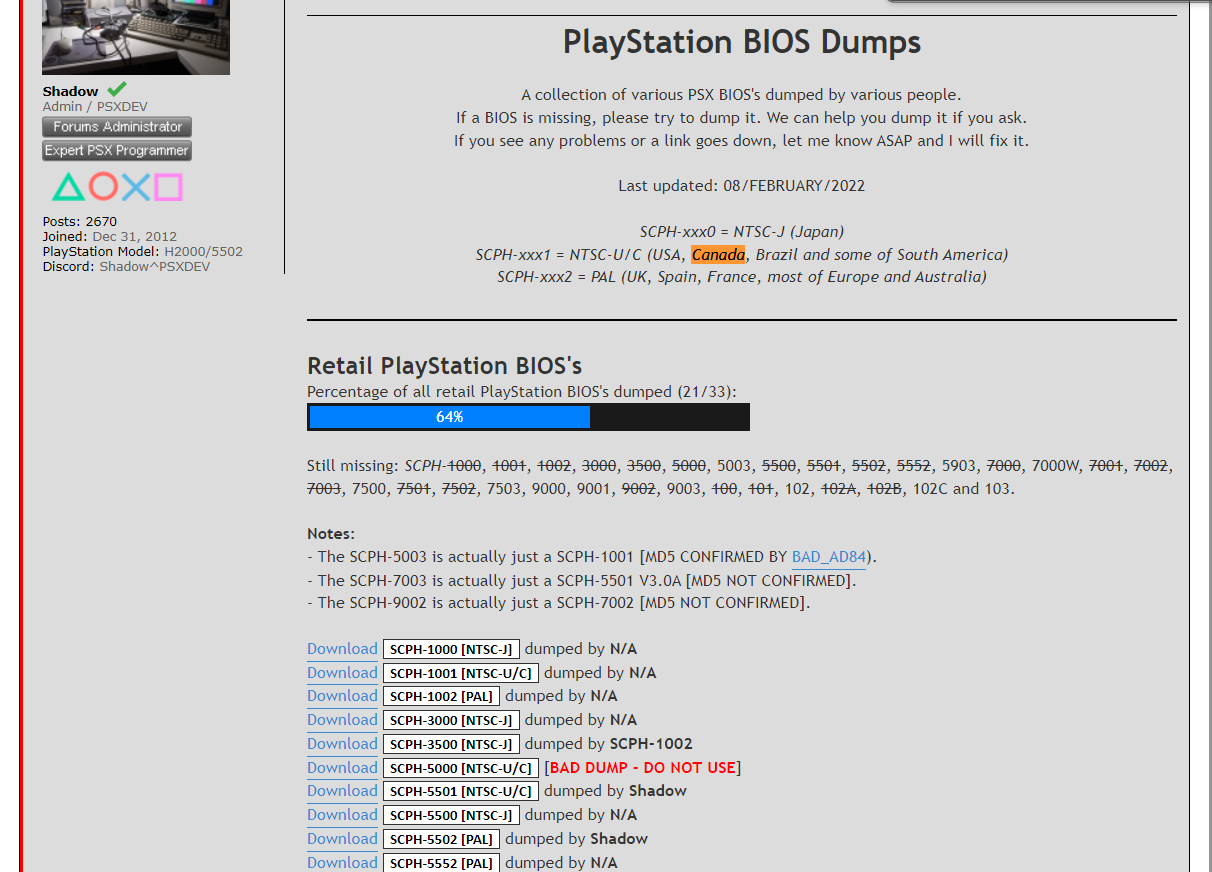This screenshot has width=1212, height=872.
Task: Click the SCPH-1000 [NTSC-J] label box
Action: coord(451,649)
